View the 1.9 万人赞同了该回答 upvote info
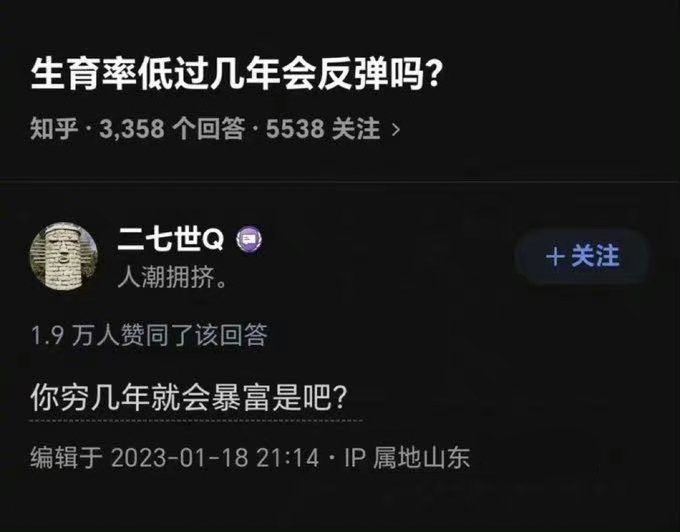680x532 pixels. pyautogui.click(x=149, y=335)
